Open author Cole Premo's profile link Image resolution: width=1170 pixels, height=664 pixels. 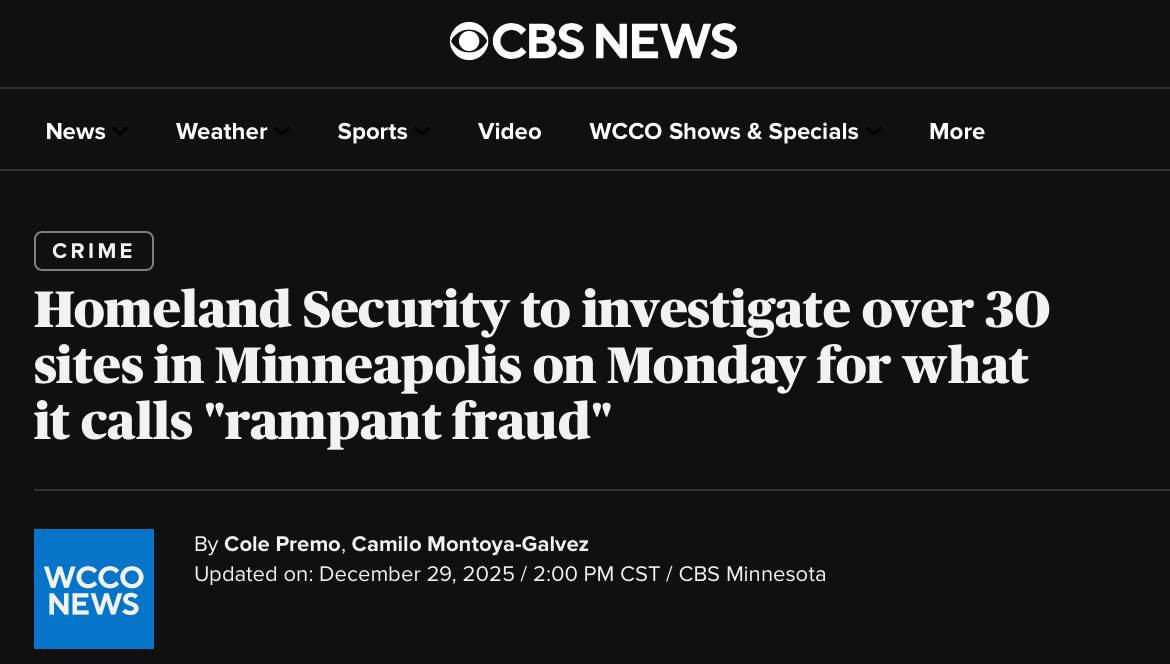pyautogui.click(x=282, y=544)
